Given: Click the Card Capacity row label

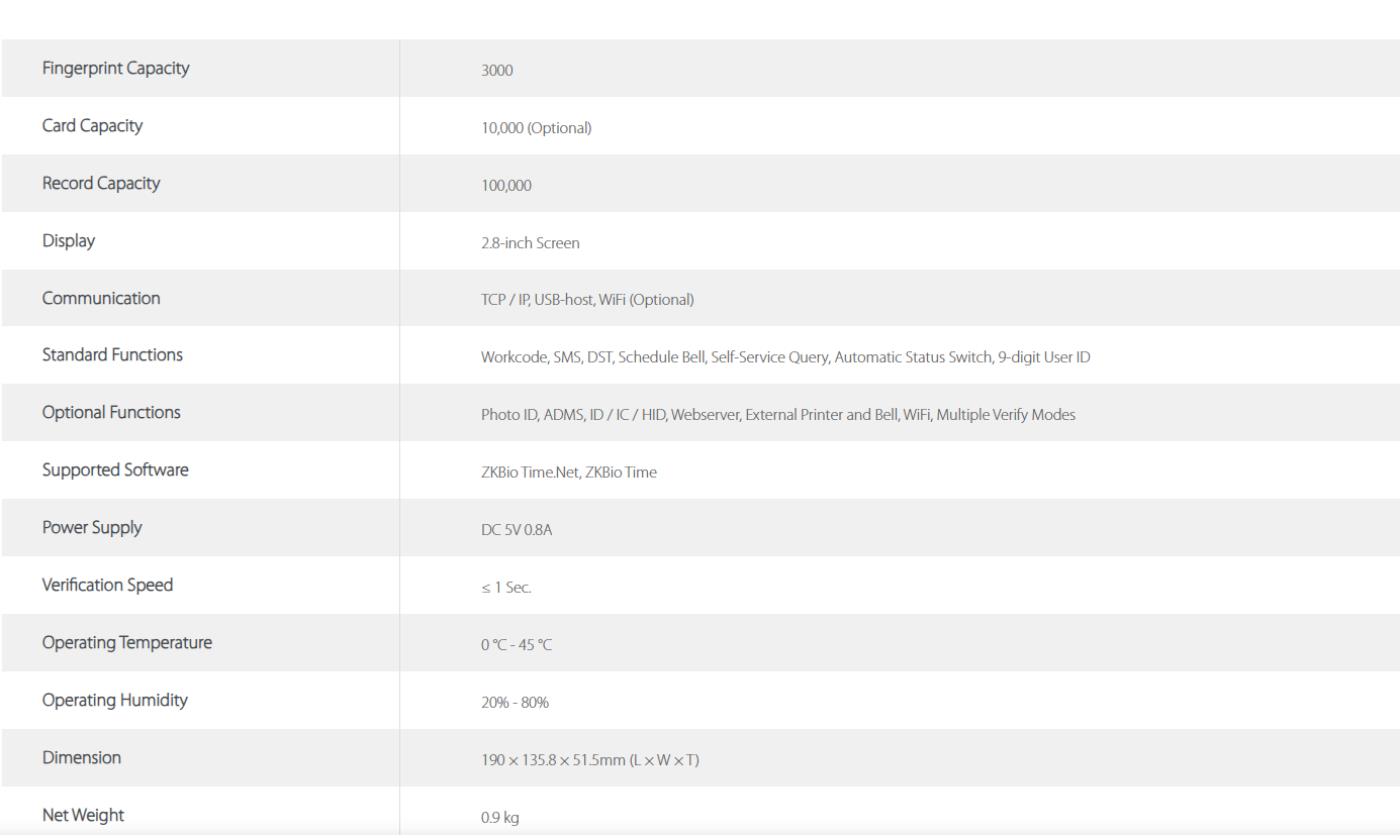Looking at the screenshot, I should point(92,126).
